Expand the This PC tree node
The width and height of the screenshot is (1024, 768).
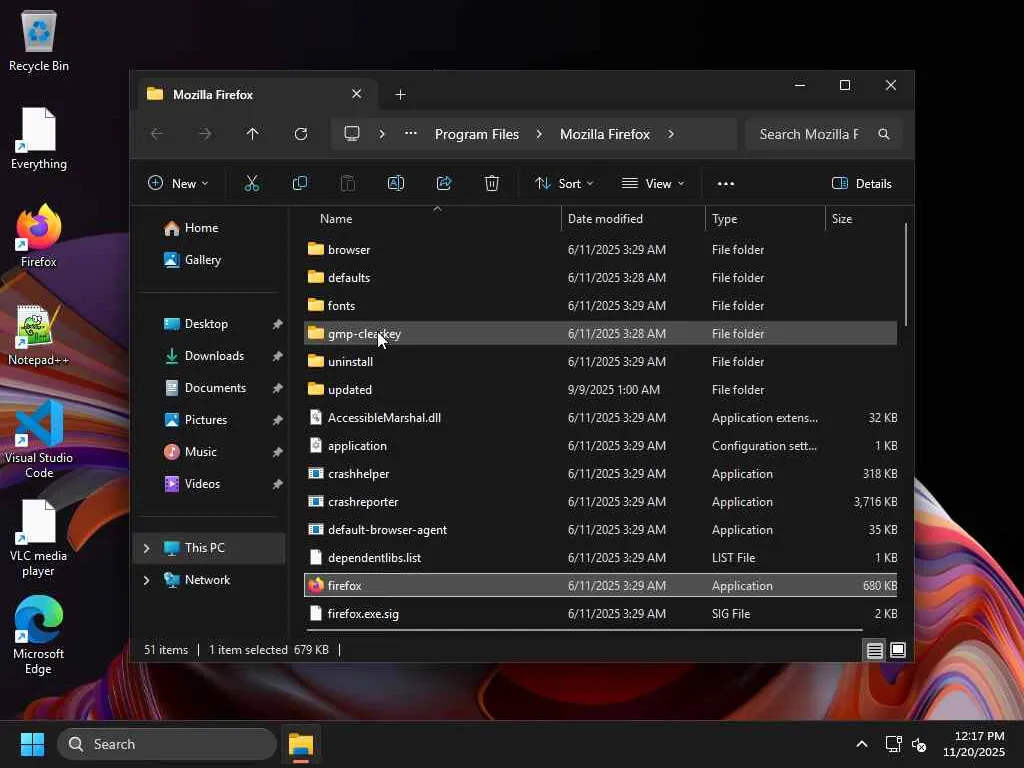pyautogui.click(x=147, y=548)
